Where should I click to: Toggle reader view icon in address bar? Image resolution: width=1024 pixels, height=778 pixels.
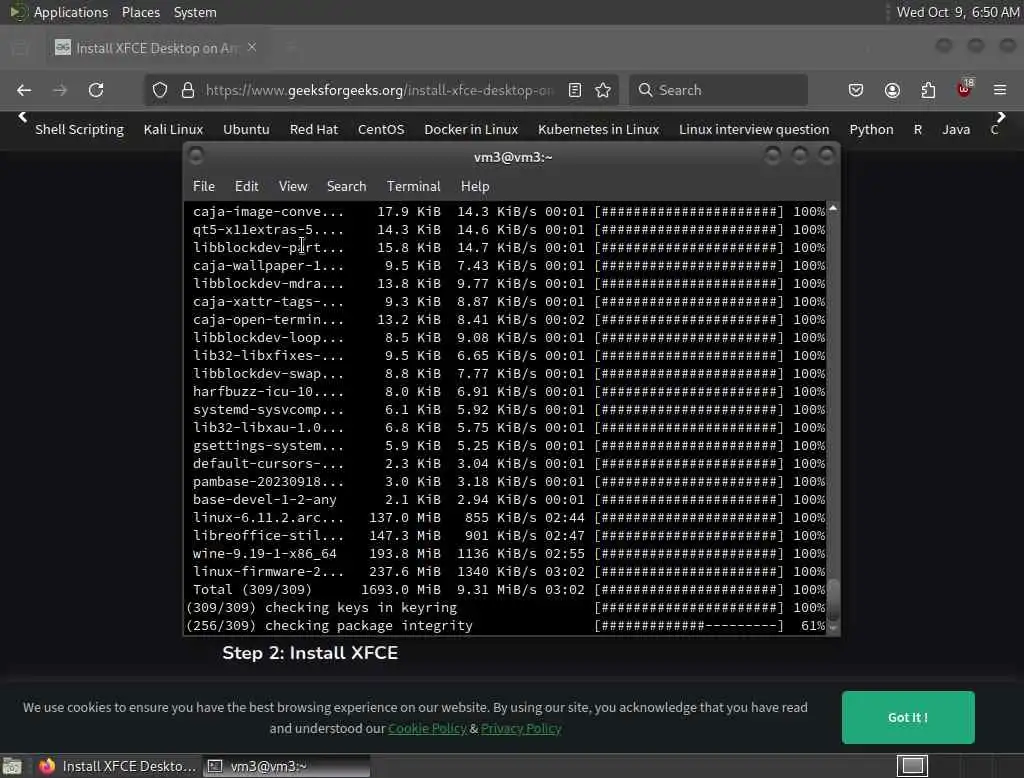[575, 90]
